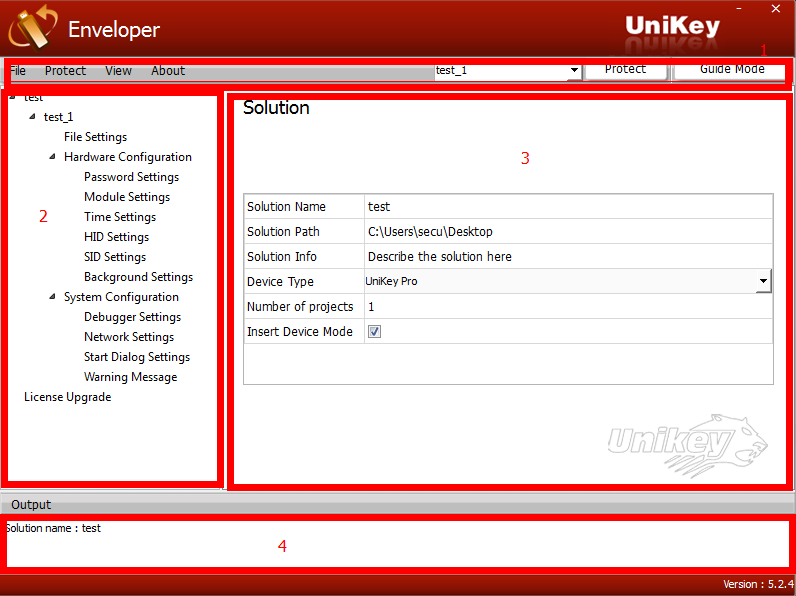Switch to Guide Mode
Screen dimensions: 796x596
click(x=731, y=70)
